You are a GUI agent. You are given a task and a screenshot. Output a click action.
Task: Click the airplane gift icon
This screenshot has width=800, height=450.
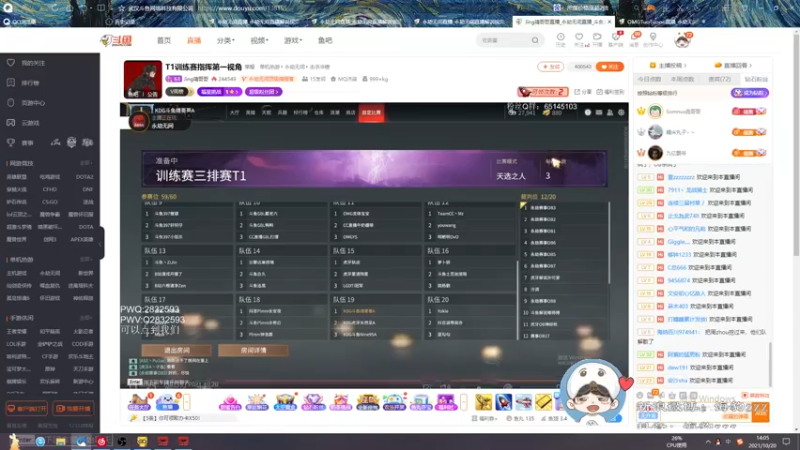click(523, 402)
